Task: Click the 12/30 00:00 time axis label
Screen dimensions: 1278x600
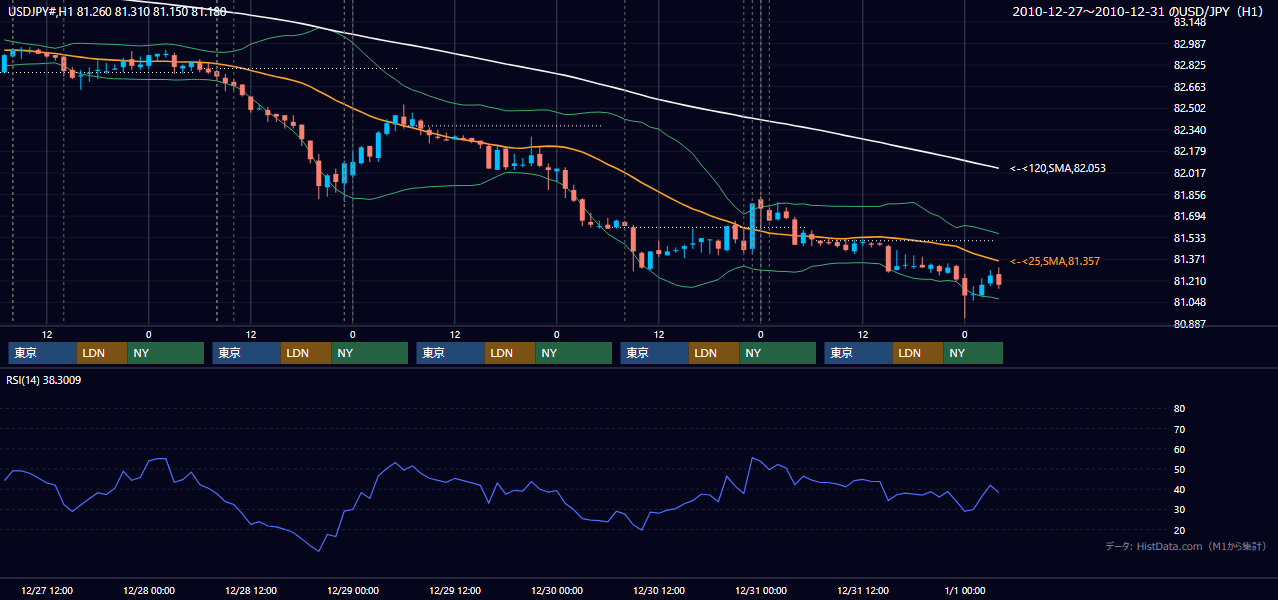Action: (x=556, y=590)
